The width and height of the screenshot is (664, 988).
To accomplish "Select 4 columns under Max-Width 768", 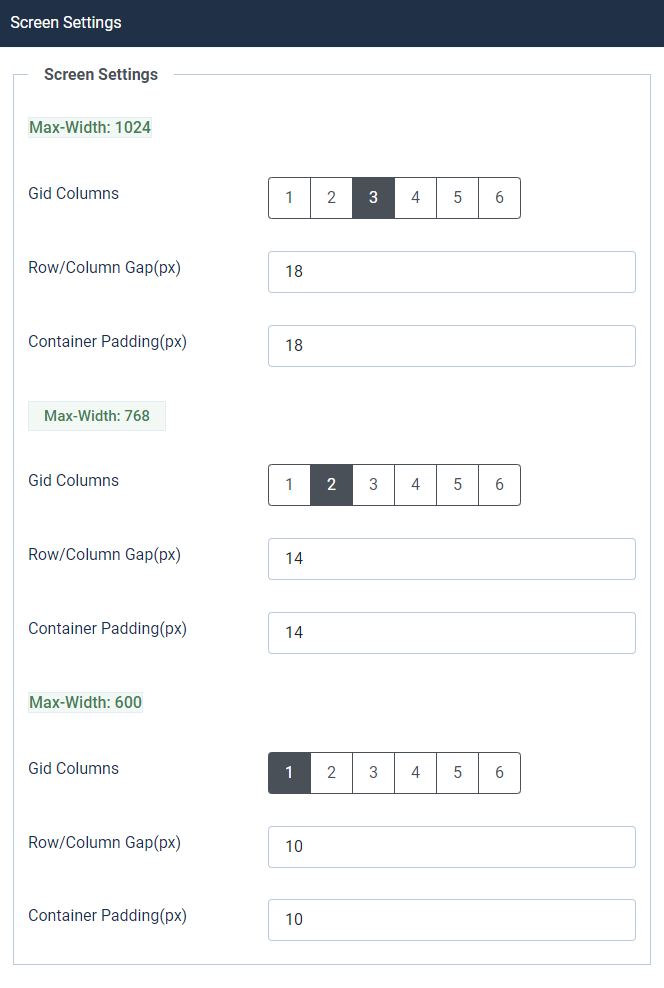I will tap(416, 485).
